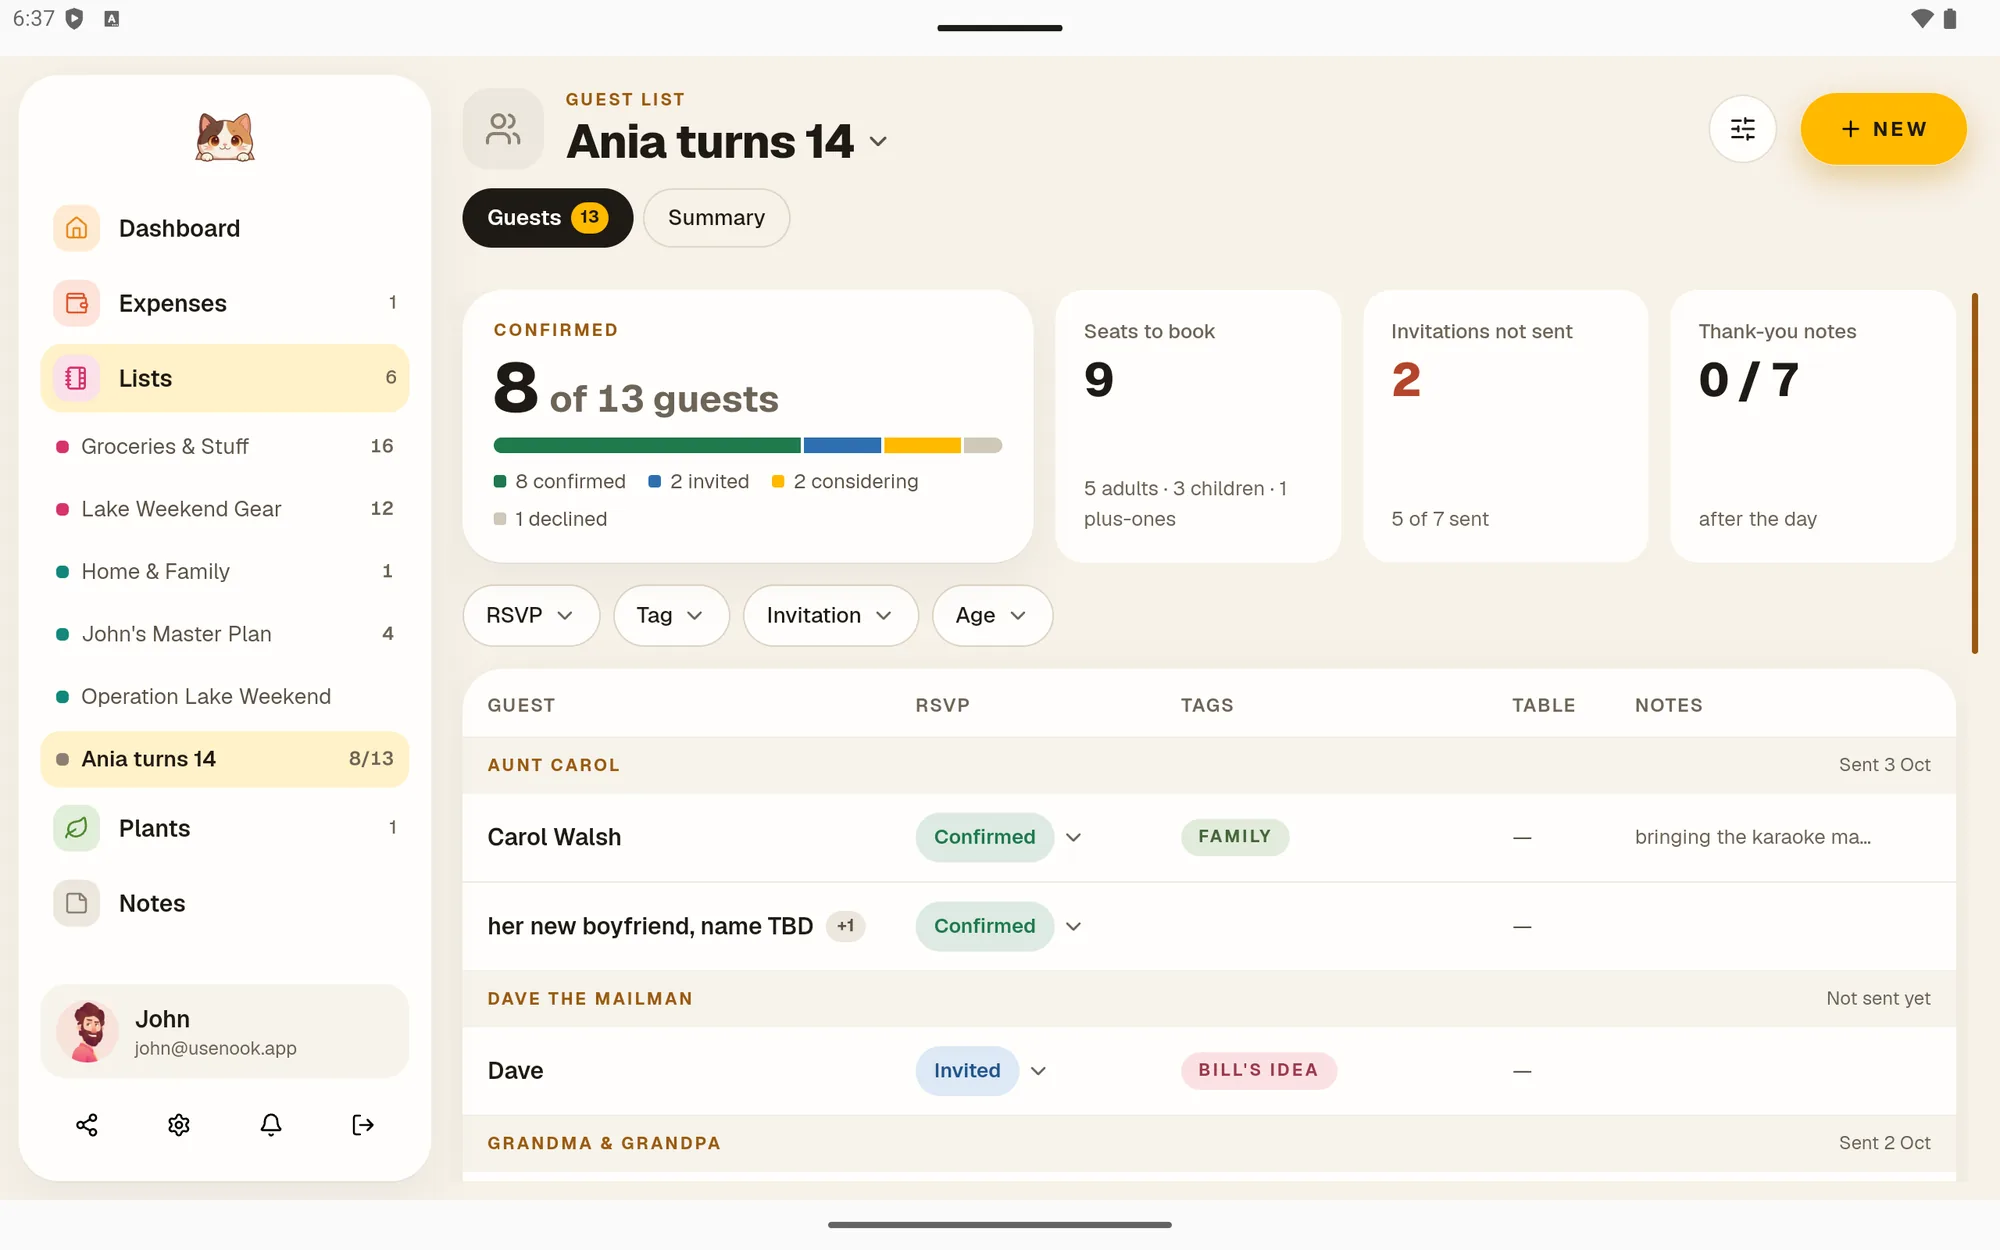Open the RSVP filter dropdown
Image resolution: width=2000 pixels, height=1250 pixels.
click(531, 615)
